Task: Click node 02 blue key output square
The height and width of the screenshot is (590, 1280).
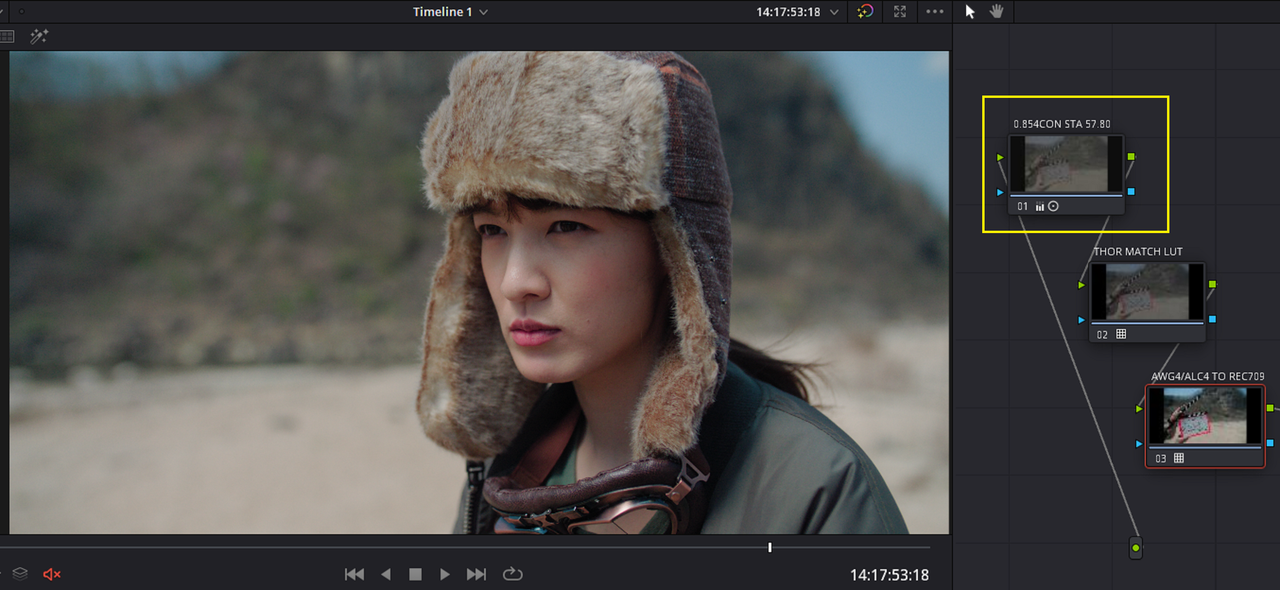Action: [1212, 319]
